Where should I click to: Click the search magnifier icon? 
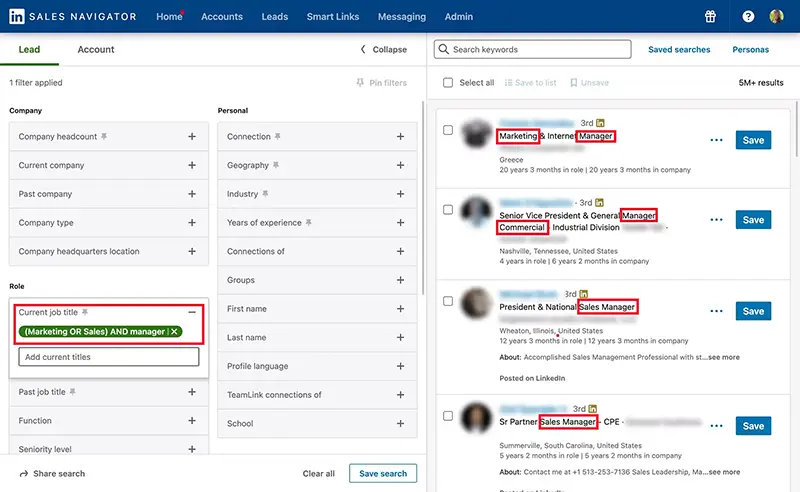click(x=443, y=50)
